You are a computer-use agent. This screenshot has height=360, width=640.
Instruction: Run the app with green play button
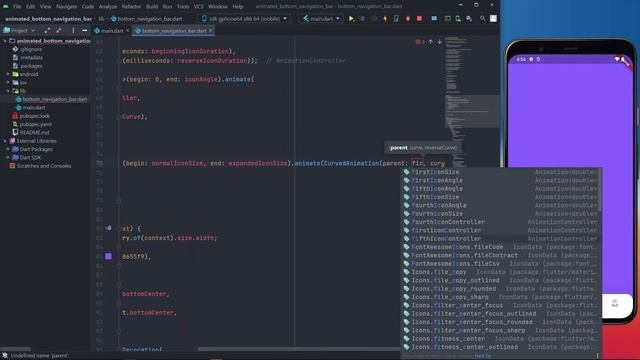(x=351, y=19)
